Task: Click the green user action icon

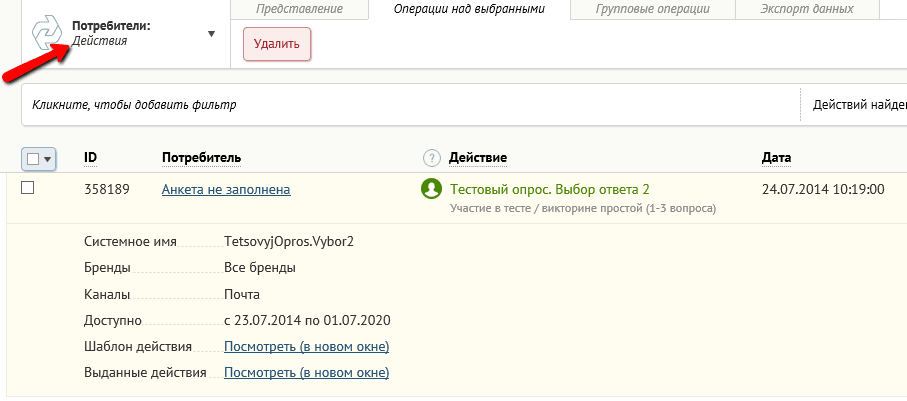Action: [432, 189]
